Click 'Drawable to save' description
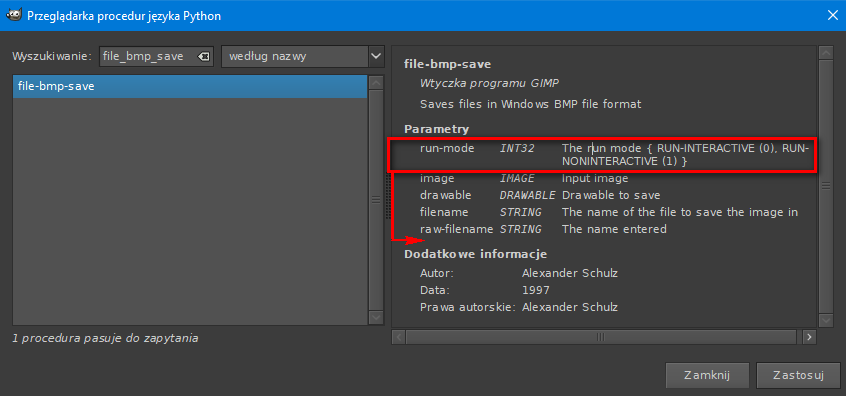The image size is (846, 396). click(x=611, y=195)
